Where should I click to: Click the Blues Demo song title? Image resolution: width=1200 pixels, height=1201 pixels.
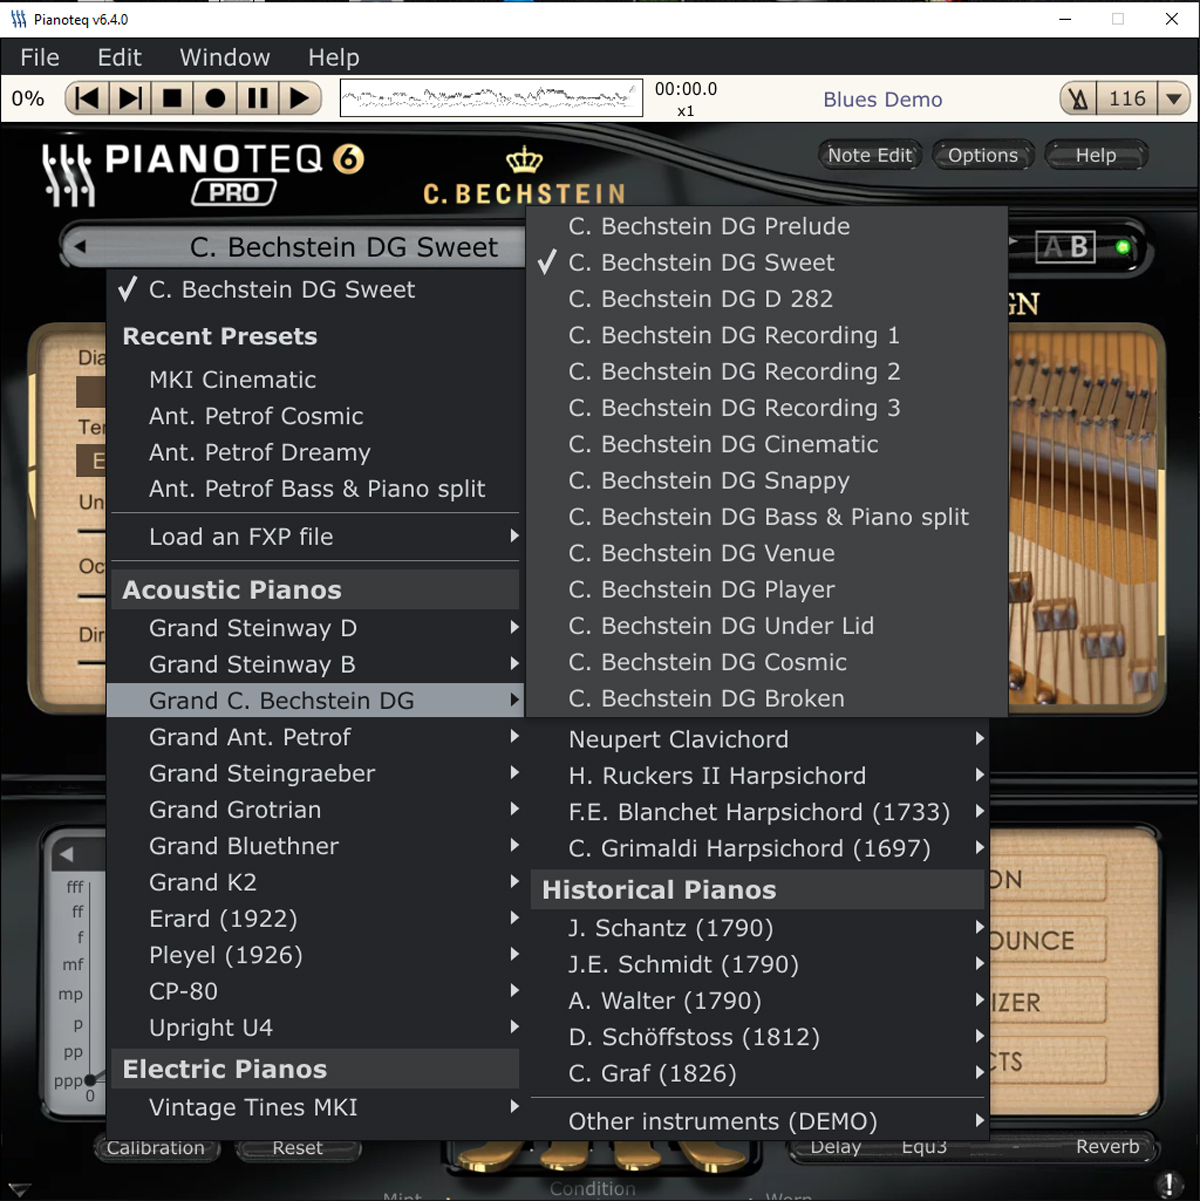click(883, 99)
